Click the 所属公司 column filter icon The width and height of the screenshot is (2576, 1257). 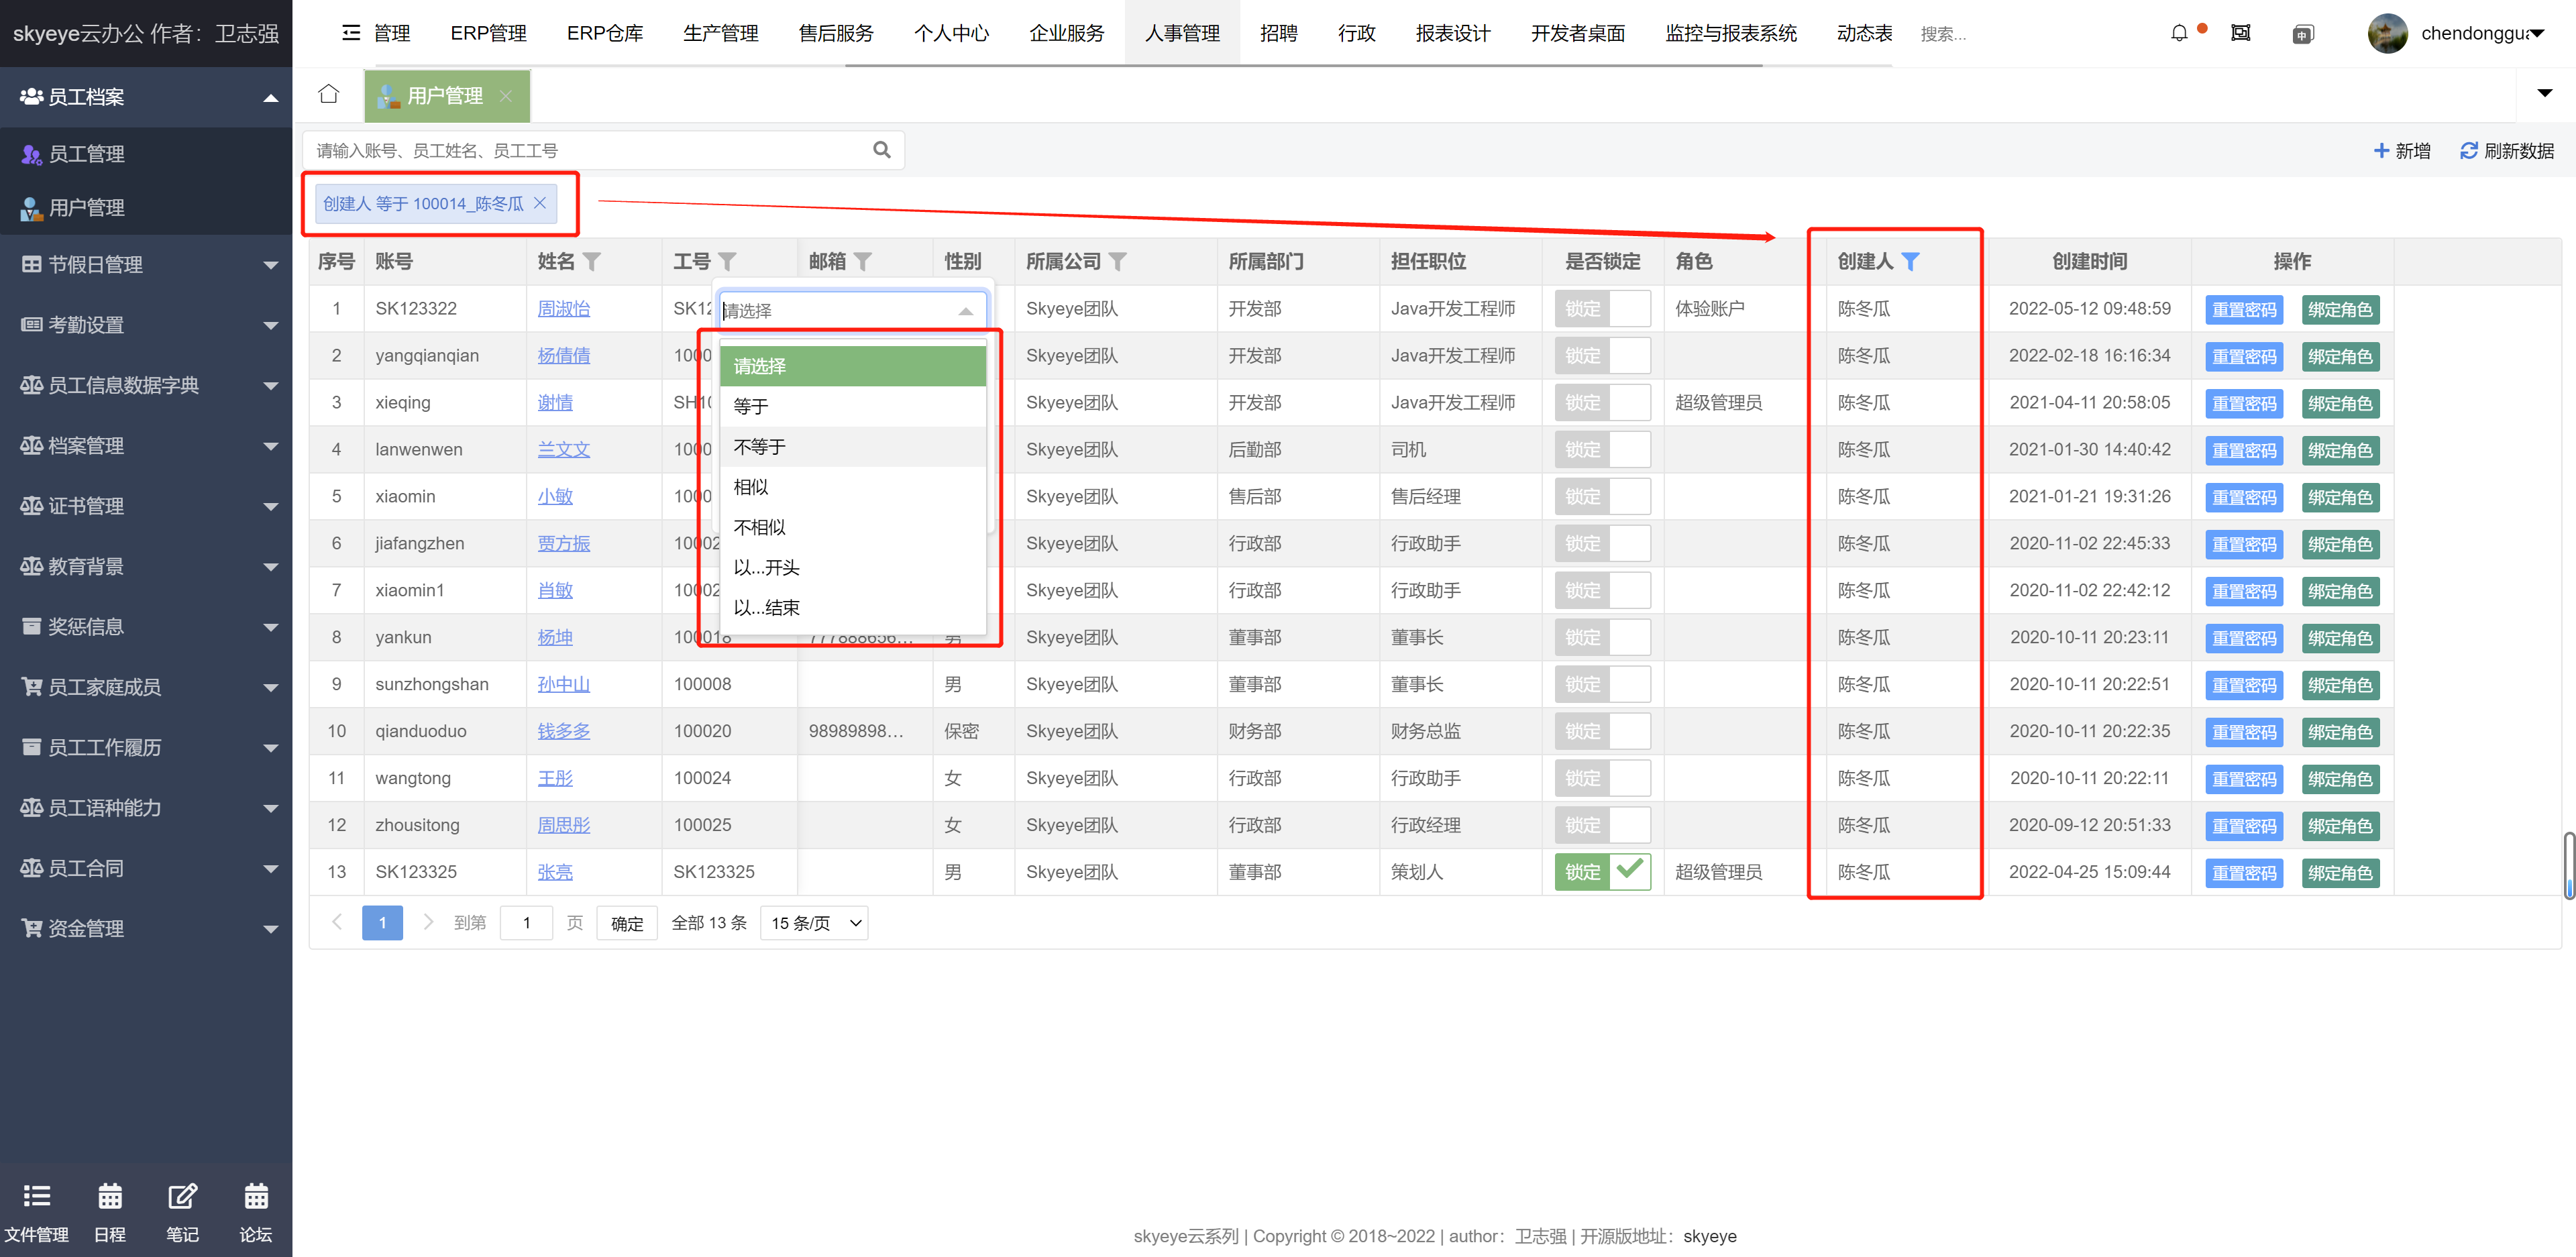tap(1118, 262)
